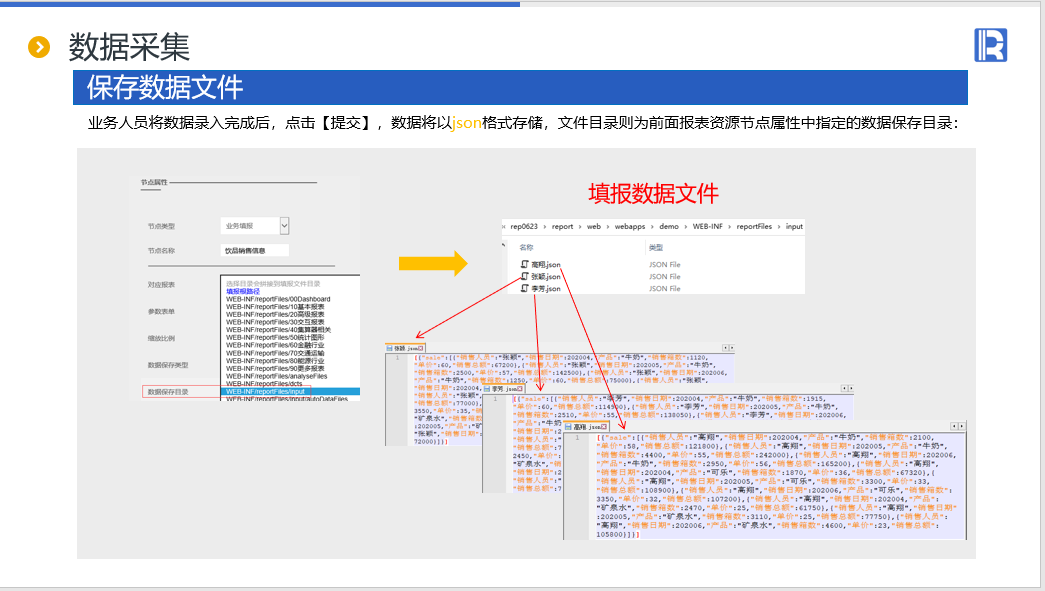This screenshot has height=591, width=1045.
Task: Click the 填报根路径 link in the list
Action: pyautogui.click(x=242, y=291)
